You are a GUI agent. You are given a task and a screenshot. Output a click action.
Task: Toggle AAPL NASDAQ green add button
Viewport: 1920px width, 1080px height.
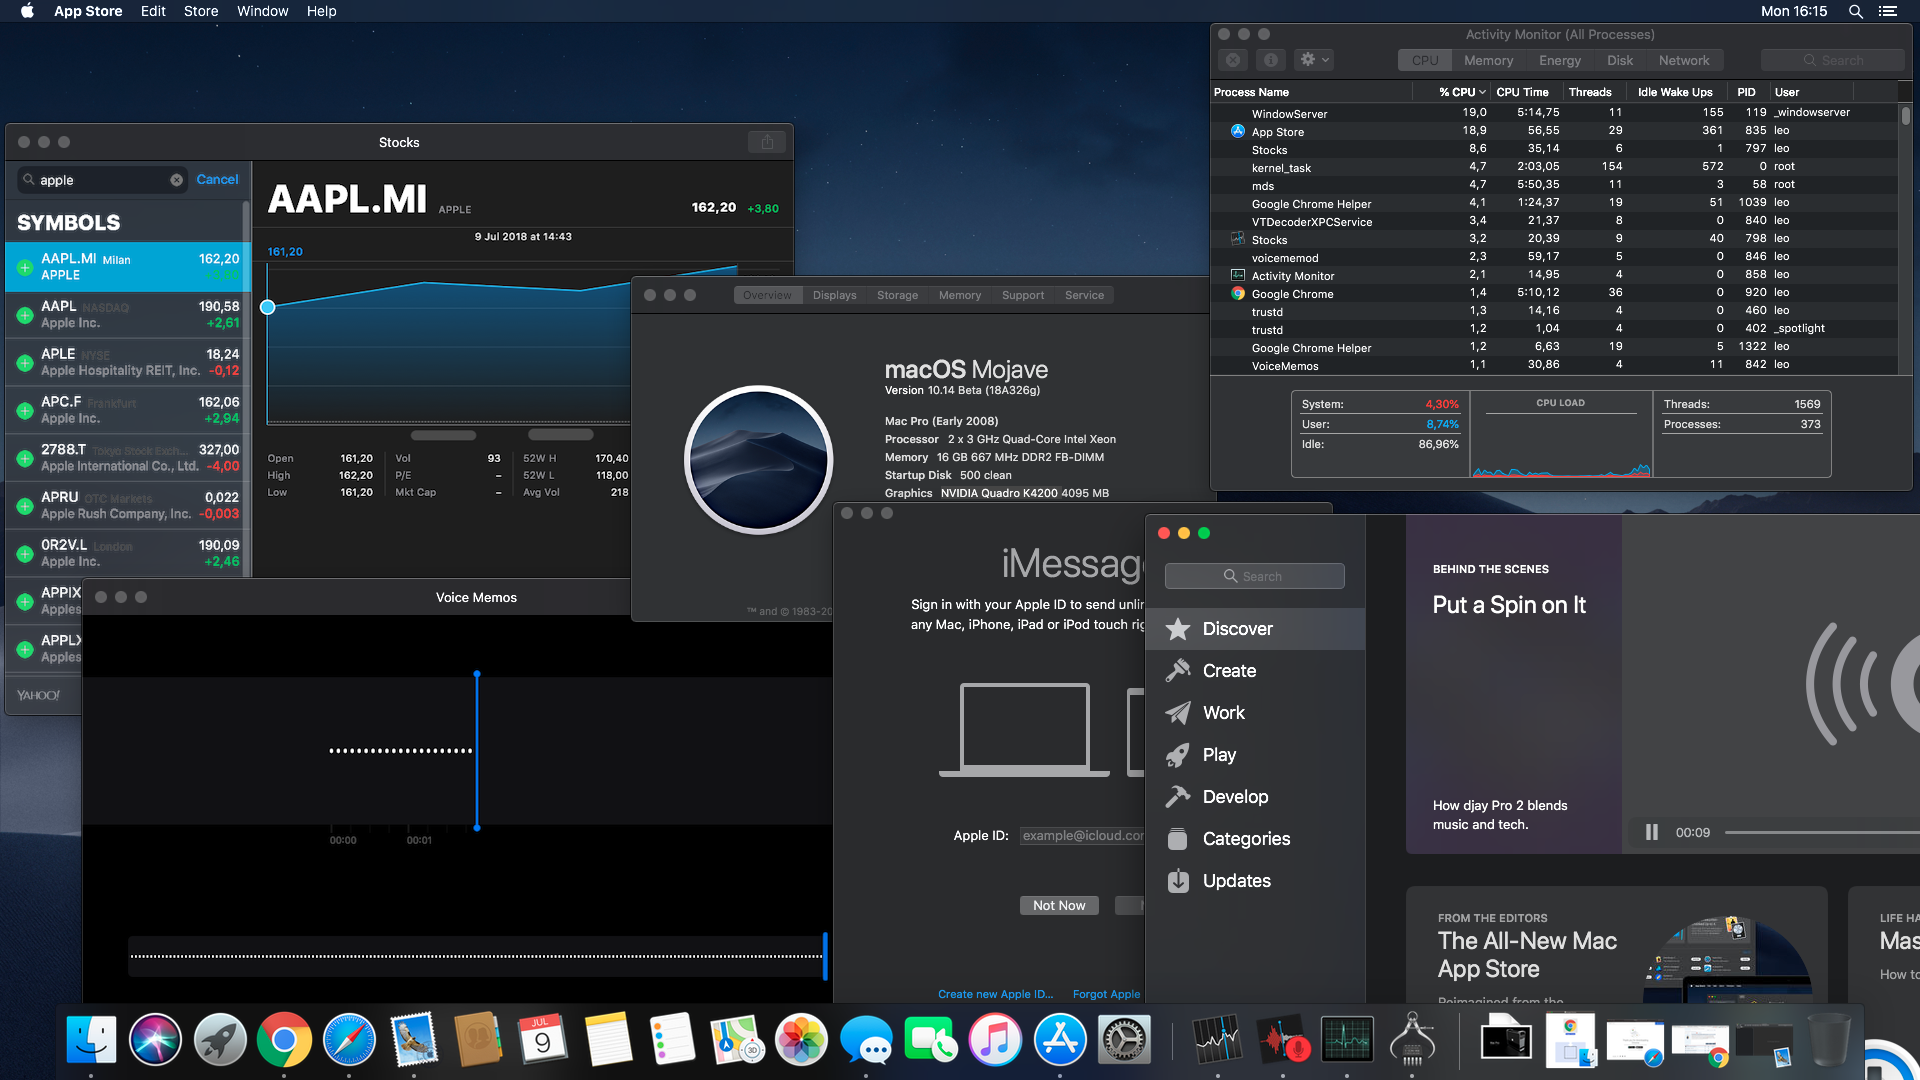(25, 315)
